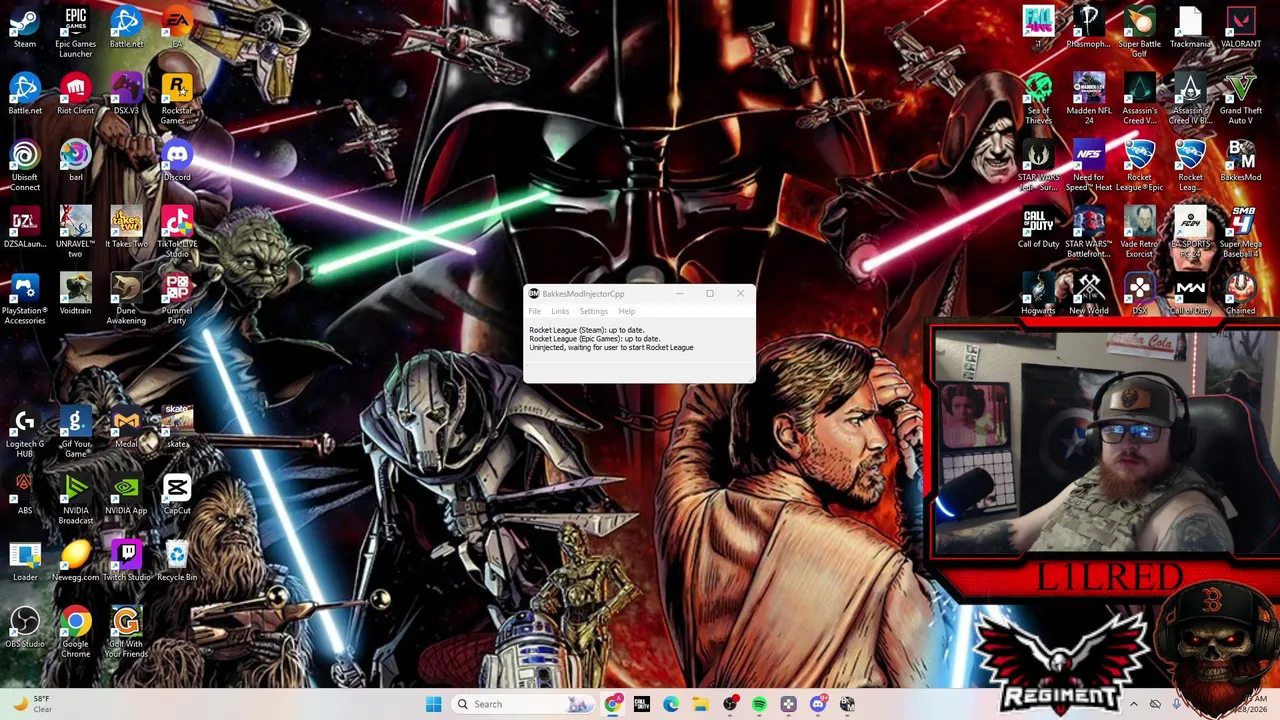
Task: Select the Pummel Party desktop icon
Action: tap(177, 299)
